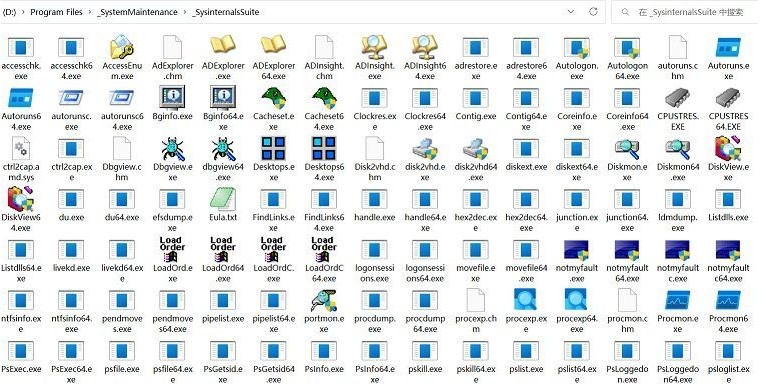Viewport: 766px width, 384px height.
Task: Select the AccessEnum.exe keys icon
Action: 122,47
